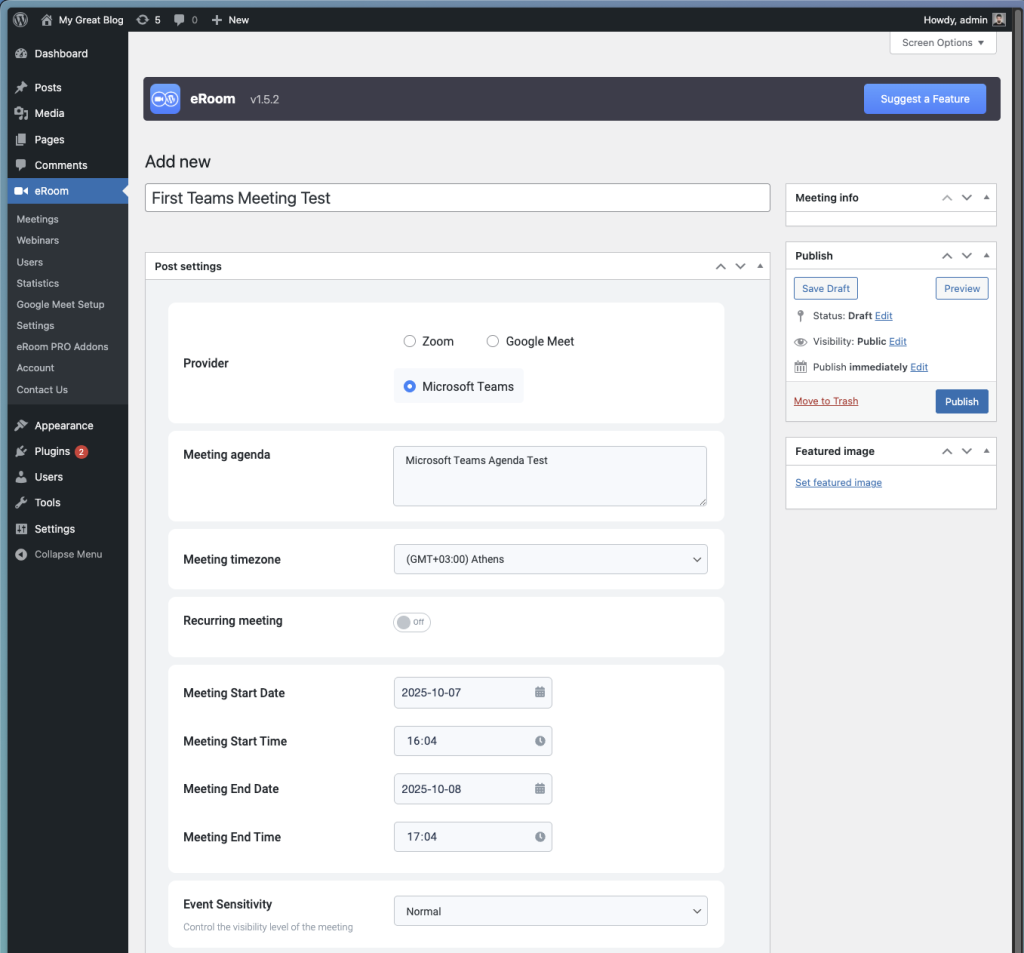Collapse the Post settings panel toggle
This screenshot has width=1024, height=953.
coord(761,266)
